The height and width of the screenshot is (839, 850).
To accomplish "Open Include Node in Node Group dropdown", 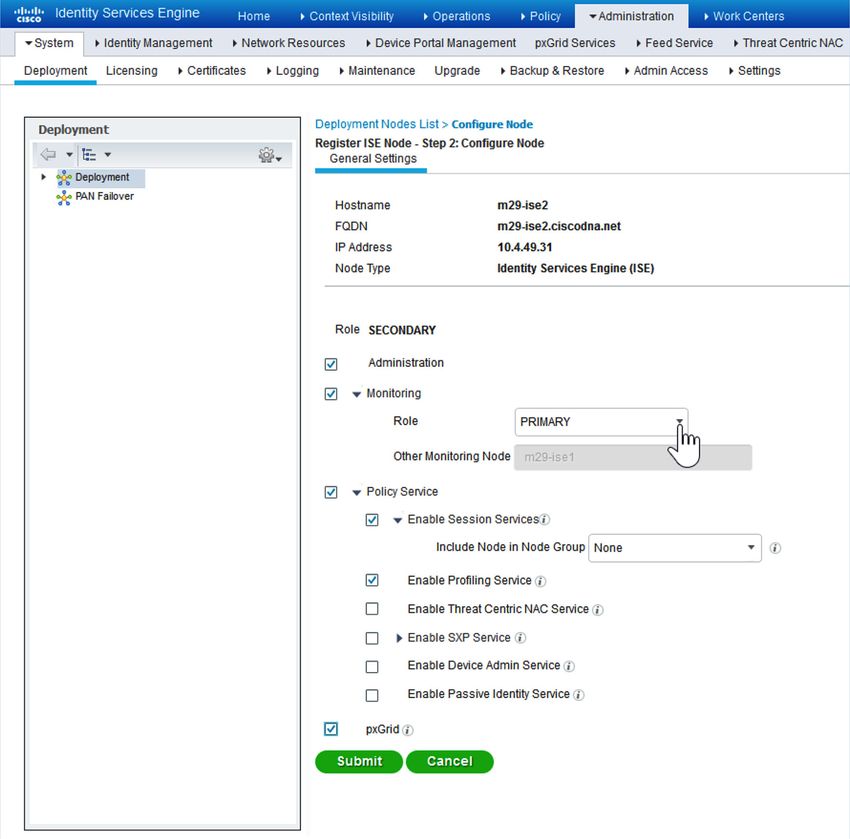I will pos(675,548).
